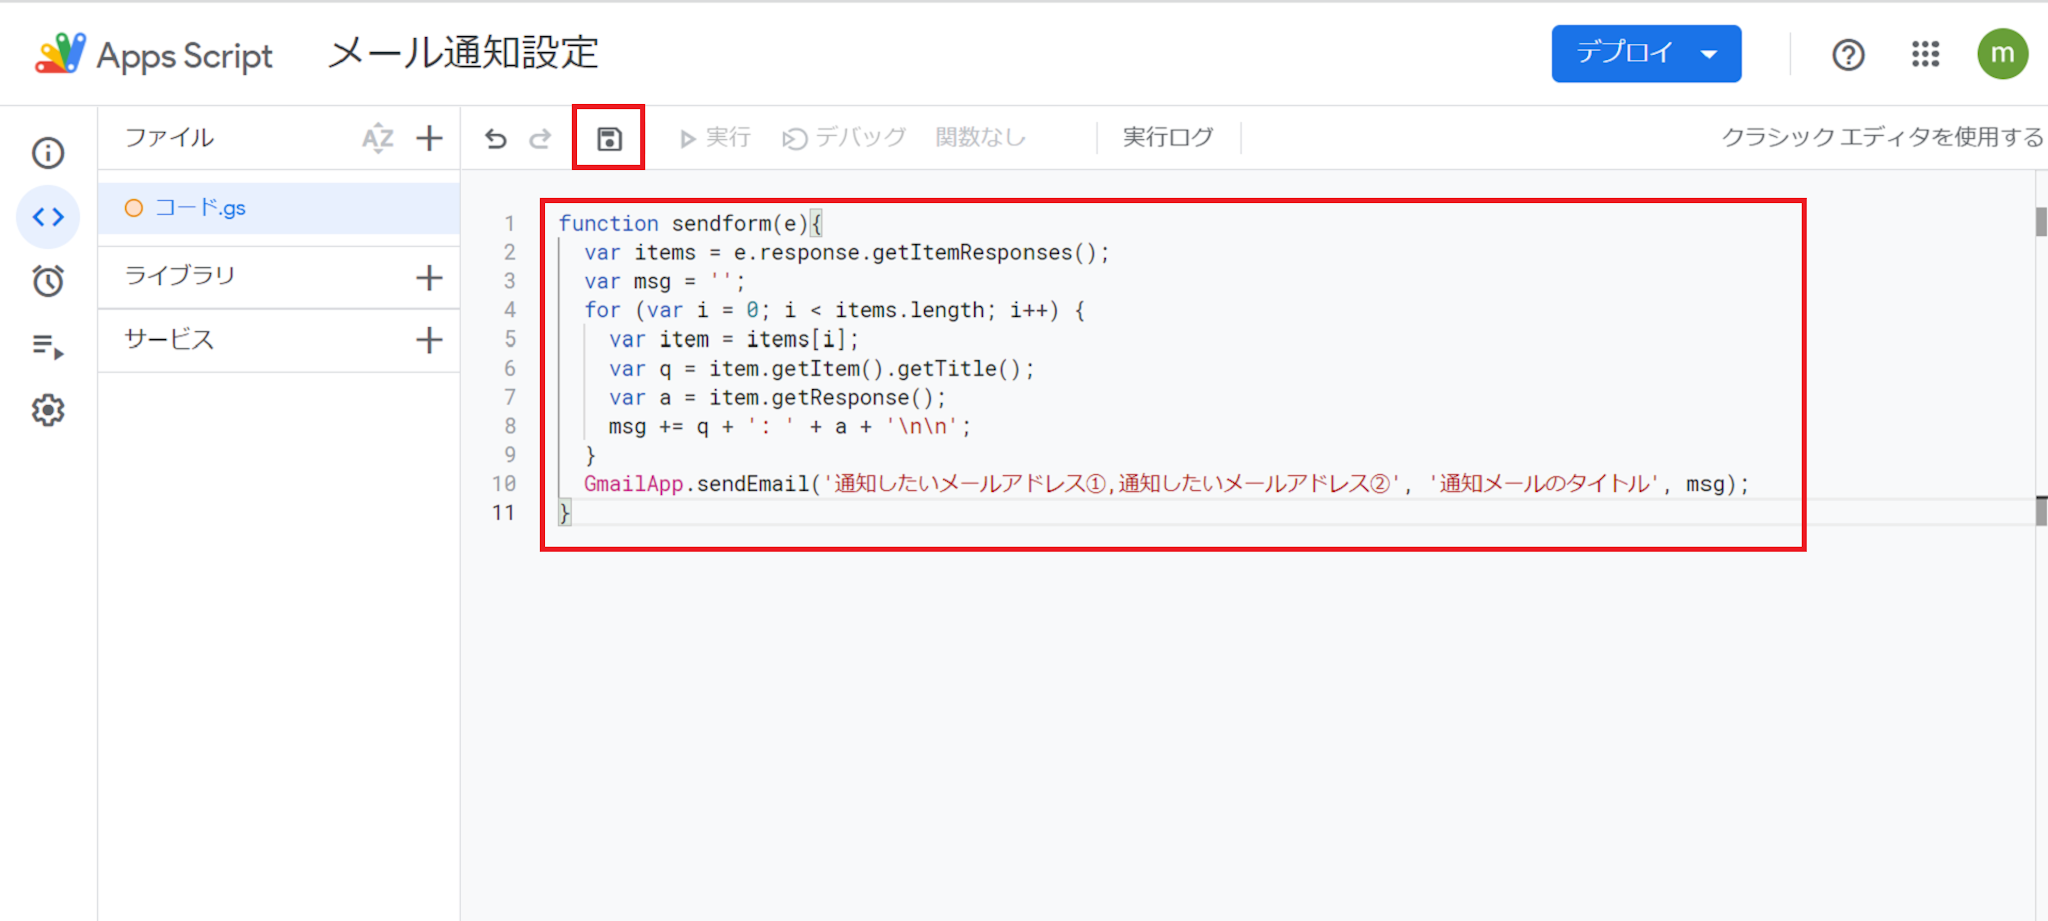This screenshot has height=921, width=2048.
Task: Open Project Settings gear icon
Action: (48, 410)
